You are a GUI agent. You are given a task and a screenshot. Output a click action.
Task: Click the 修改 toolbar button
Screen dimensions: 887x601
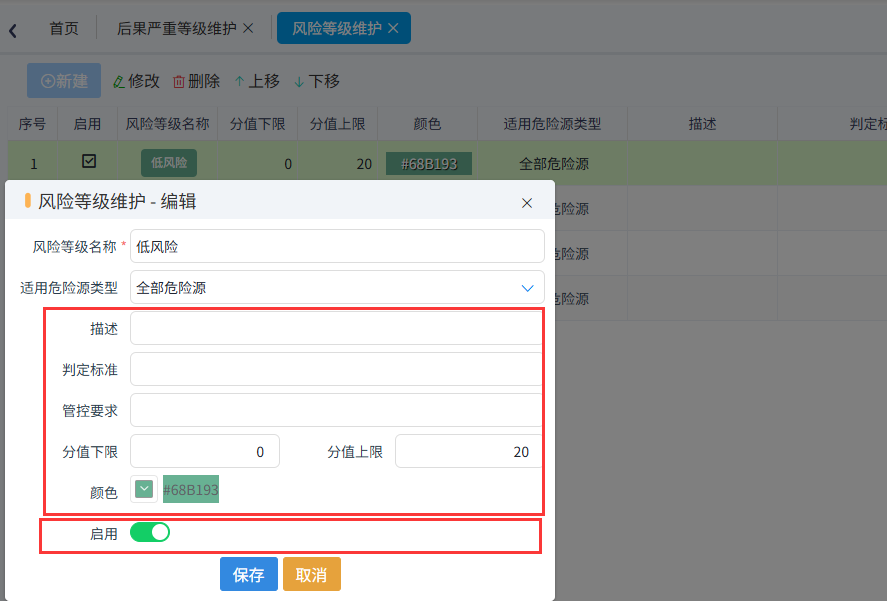[x=136, y=81]
